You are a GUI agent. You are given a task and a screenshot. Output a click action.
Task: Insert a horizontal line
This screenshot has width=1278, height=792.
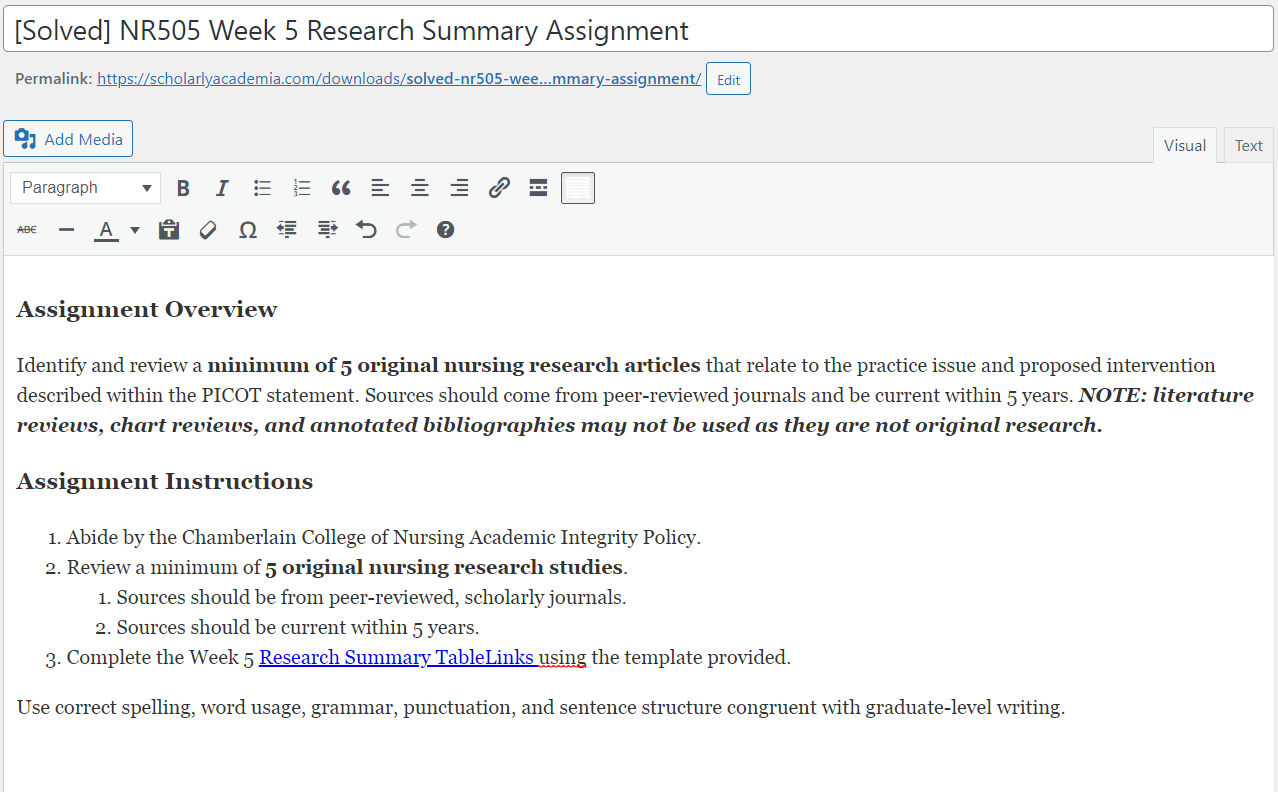click(66, 230)
